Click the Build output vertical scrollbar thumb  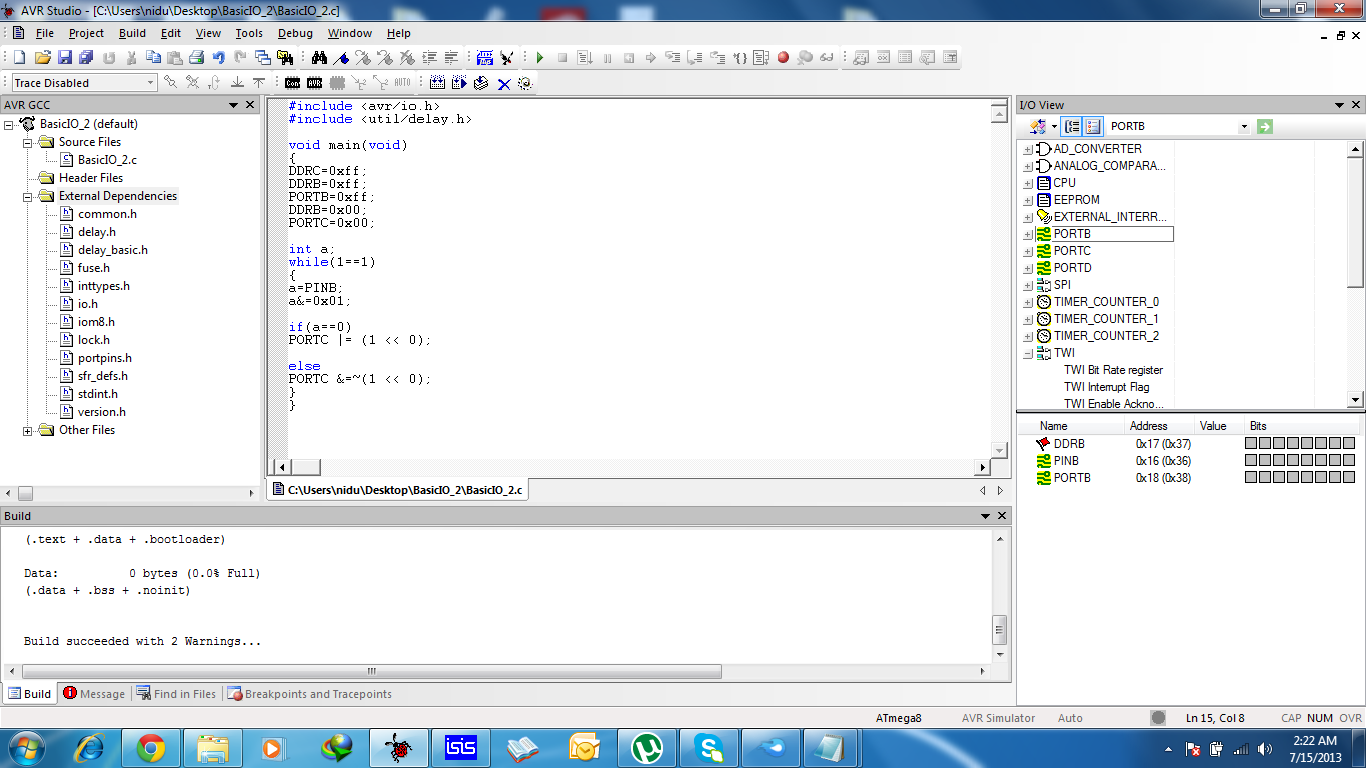click(998, 629)
